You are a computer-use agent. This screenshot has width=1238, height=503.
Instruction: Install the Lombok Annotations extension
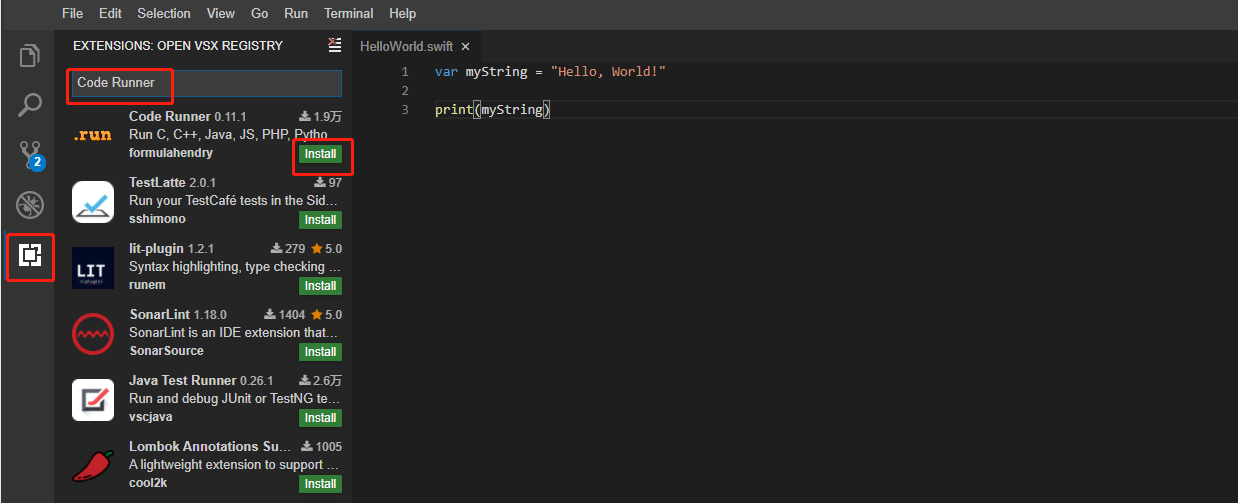[x=320, y=484]
